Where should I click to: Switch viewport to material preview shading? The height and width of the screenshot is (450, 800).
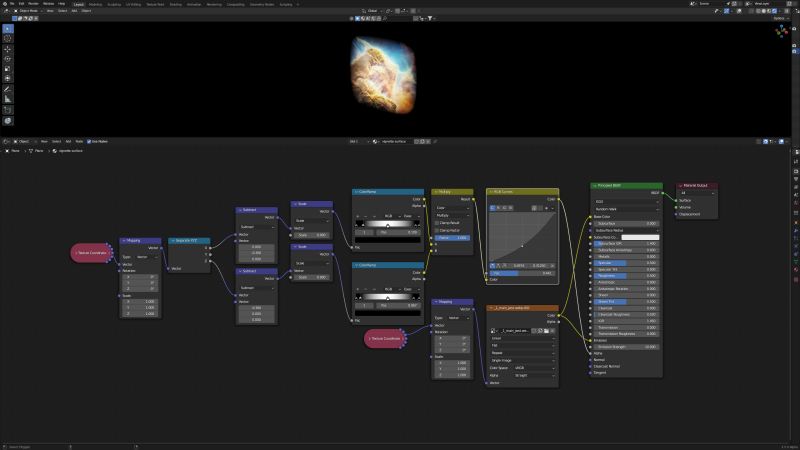click(x=769, y=11)
